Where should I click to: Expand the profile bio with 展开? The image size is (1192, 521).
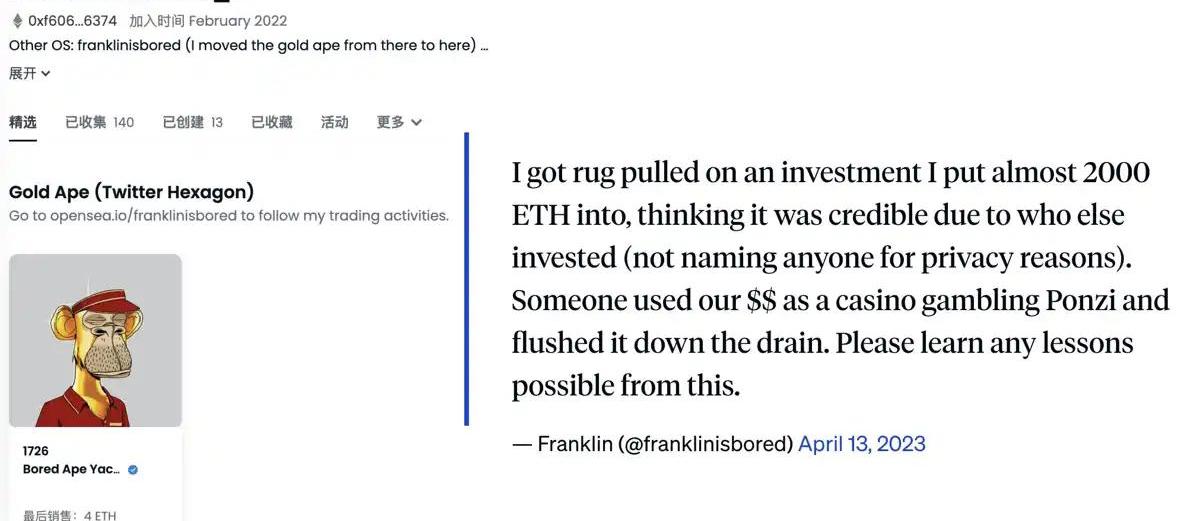[x=29, y=73]
